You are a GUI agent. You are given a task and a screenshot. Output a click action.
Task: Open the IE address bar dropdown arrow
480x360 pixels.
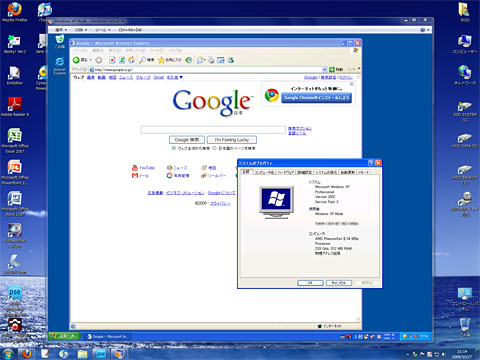(x=324, y=69)
